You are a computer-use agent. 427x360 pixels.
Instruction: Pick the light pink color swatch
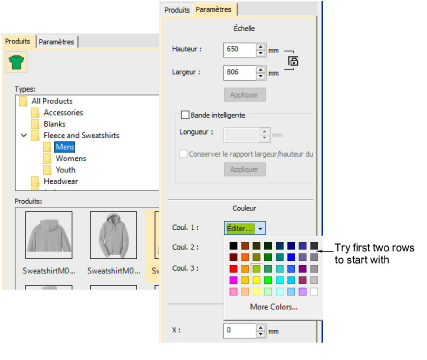pyautogui.click(x=233, y=292)
